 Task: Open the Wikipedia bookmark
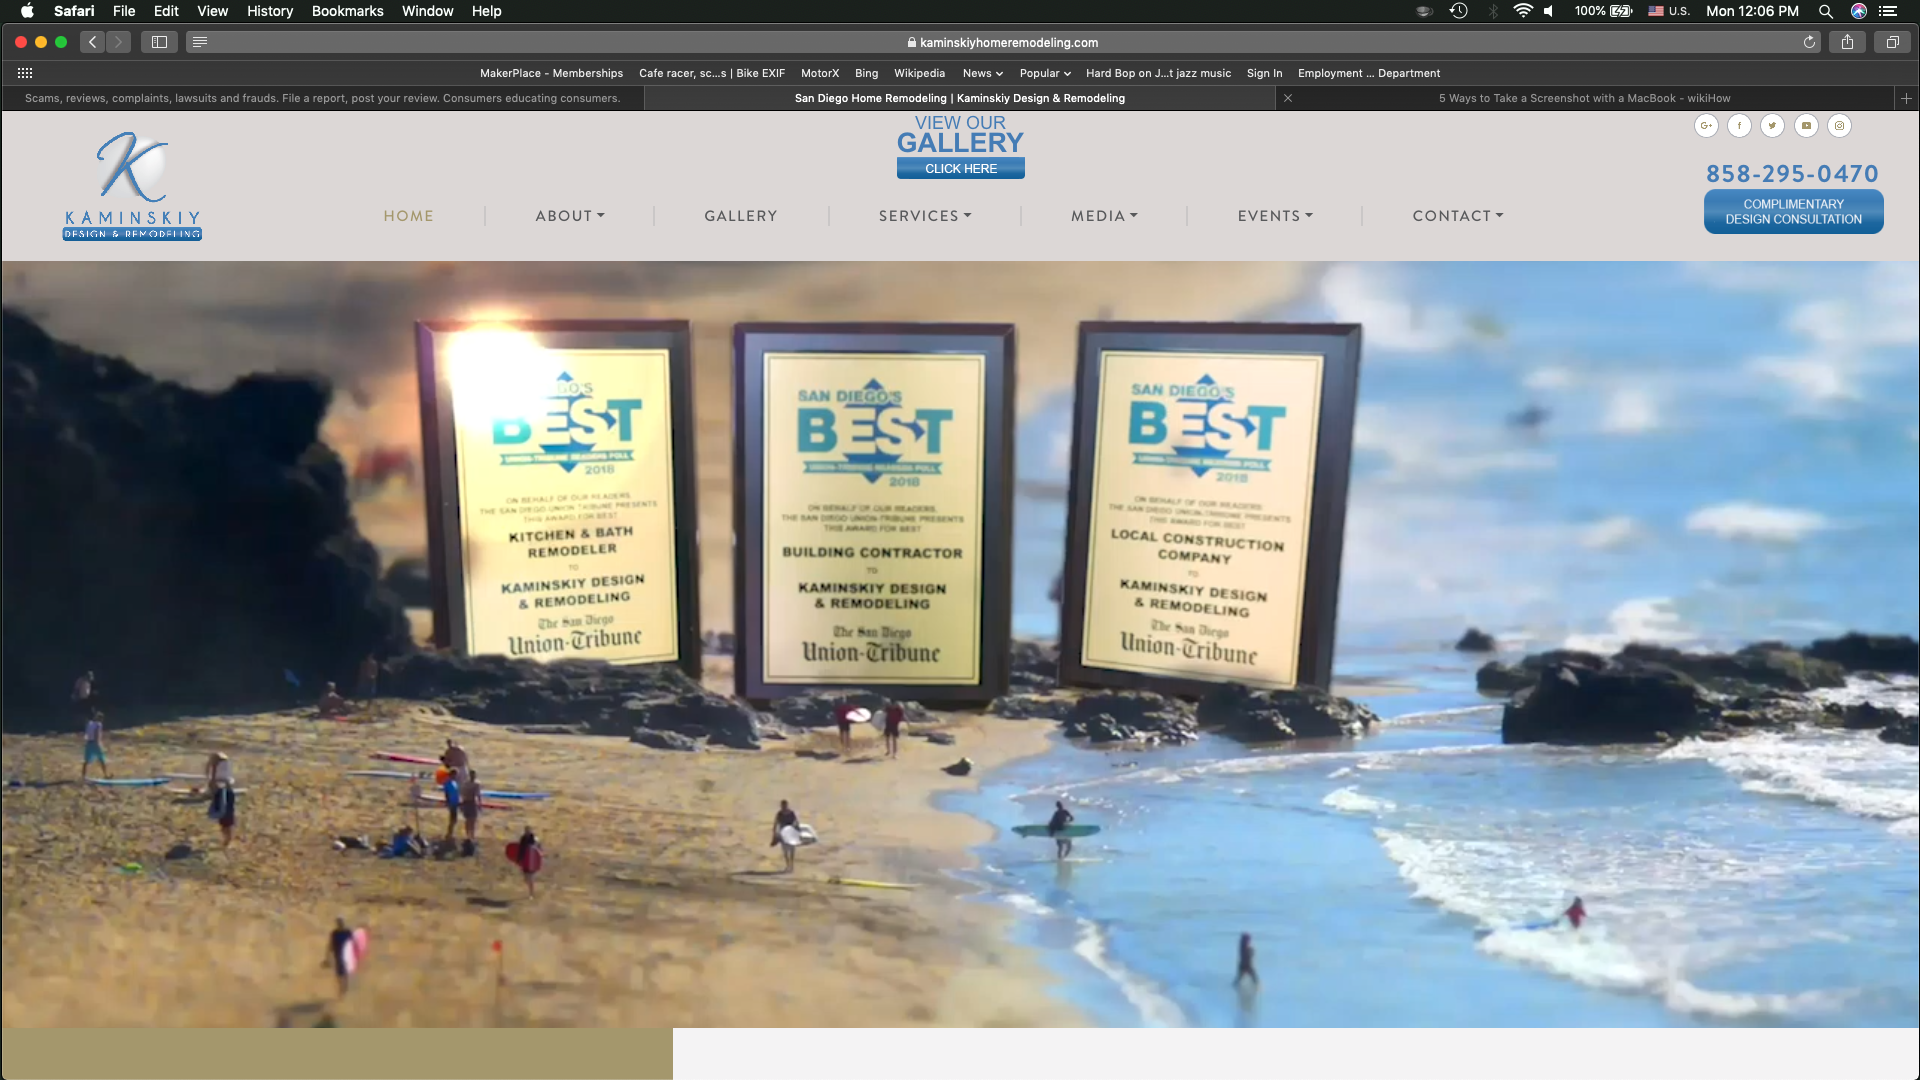pyautogui.click(x=919, y=73)
